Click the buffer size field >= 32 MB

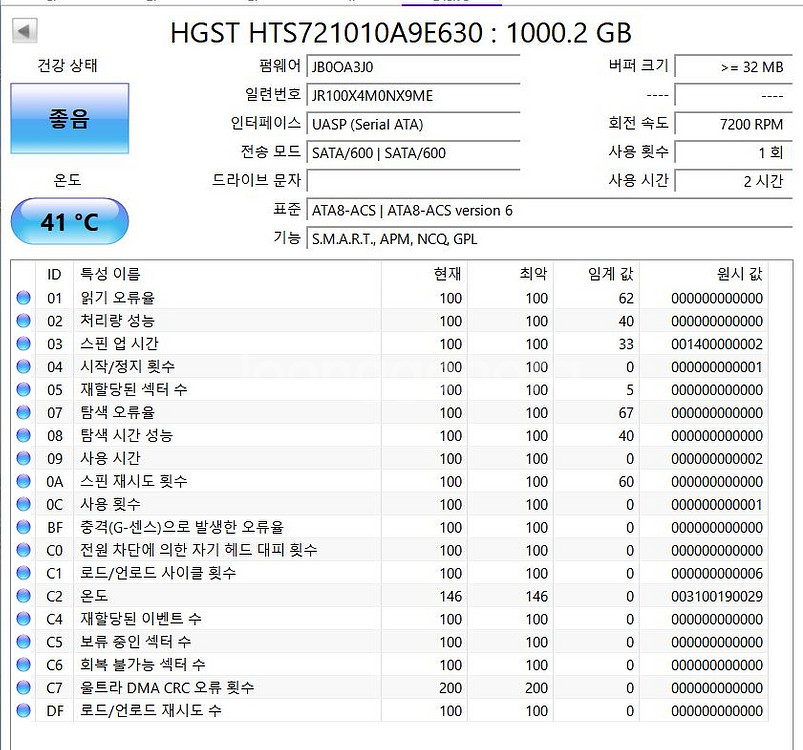pyautogui.click(x=733, y=67)
